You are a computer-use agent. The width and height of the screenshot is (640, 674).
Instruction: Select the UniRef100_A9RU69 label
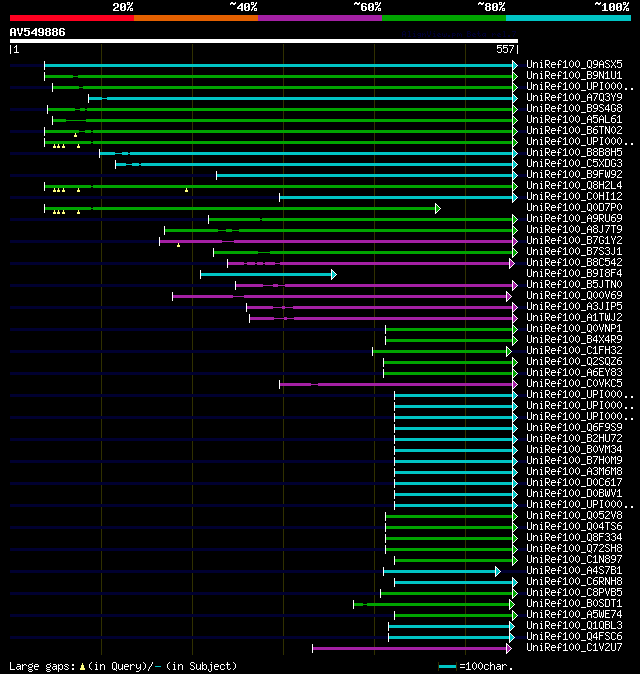pyautogui.click(x=574, y=218)
